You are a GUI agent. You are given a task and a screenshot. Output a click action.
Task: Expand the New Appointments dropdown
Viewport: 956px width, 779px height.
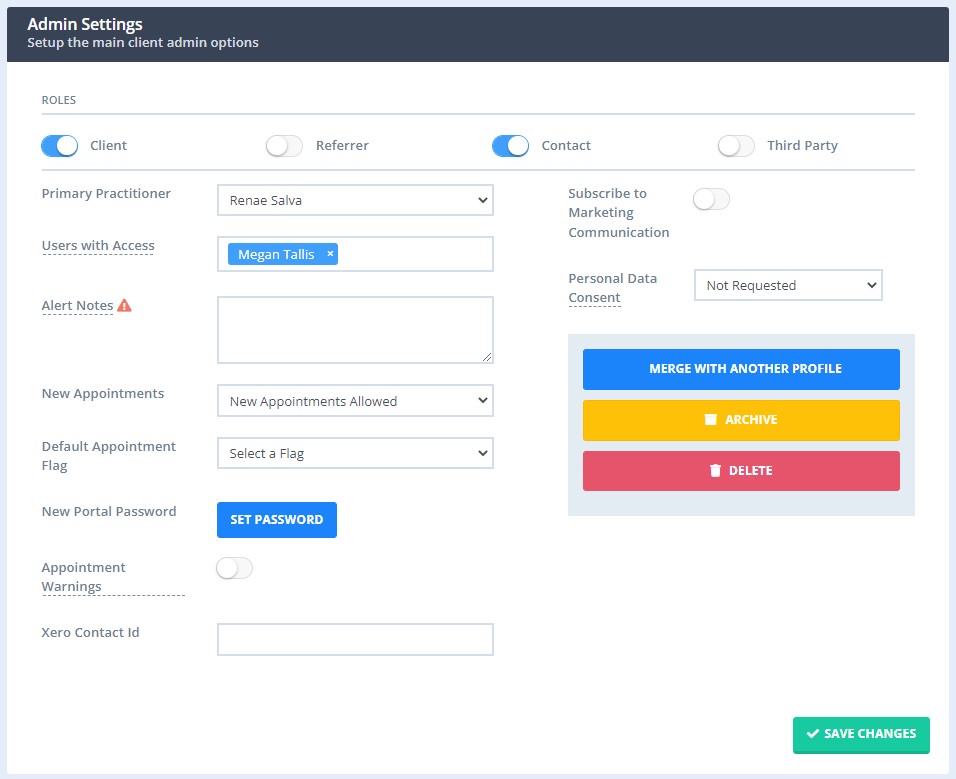click(355, 400)
